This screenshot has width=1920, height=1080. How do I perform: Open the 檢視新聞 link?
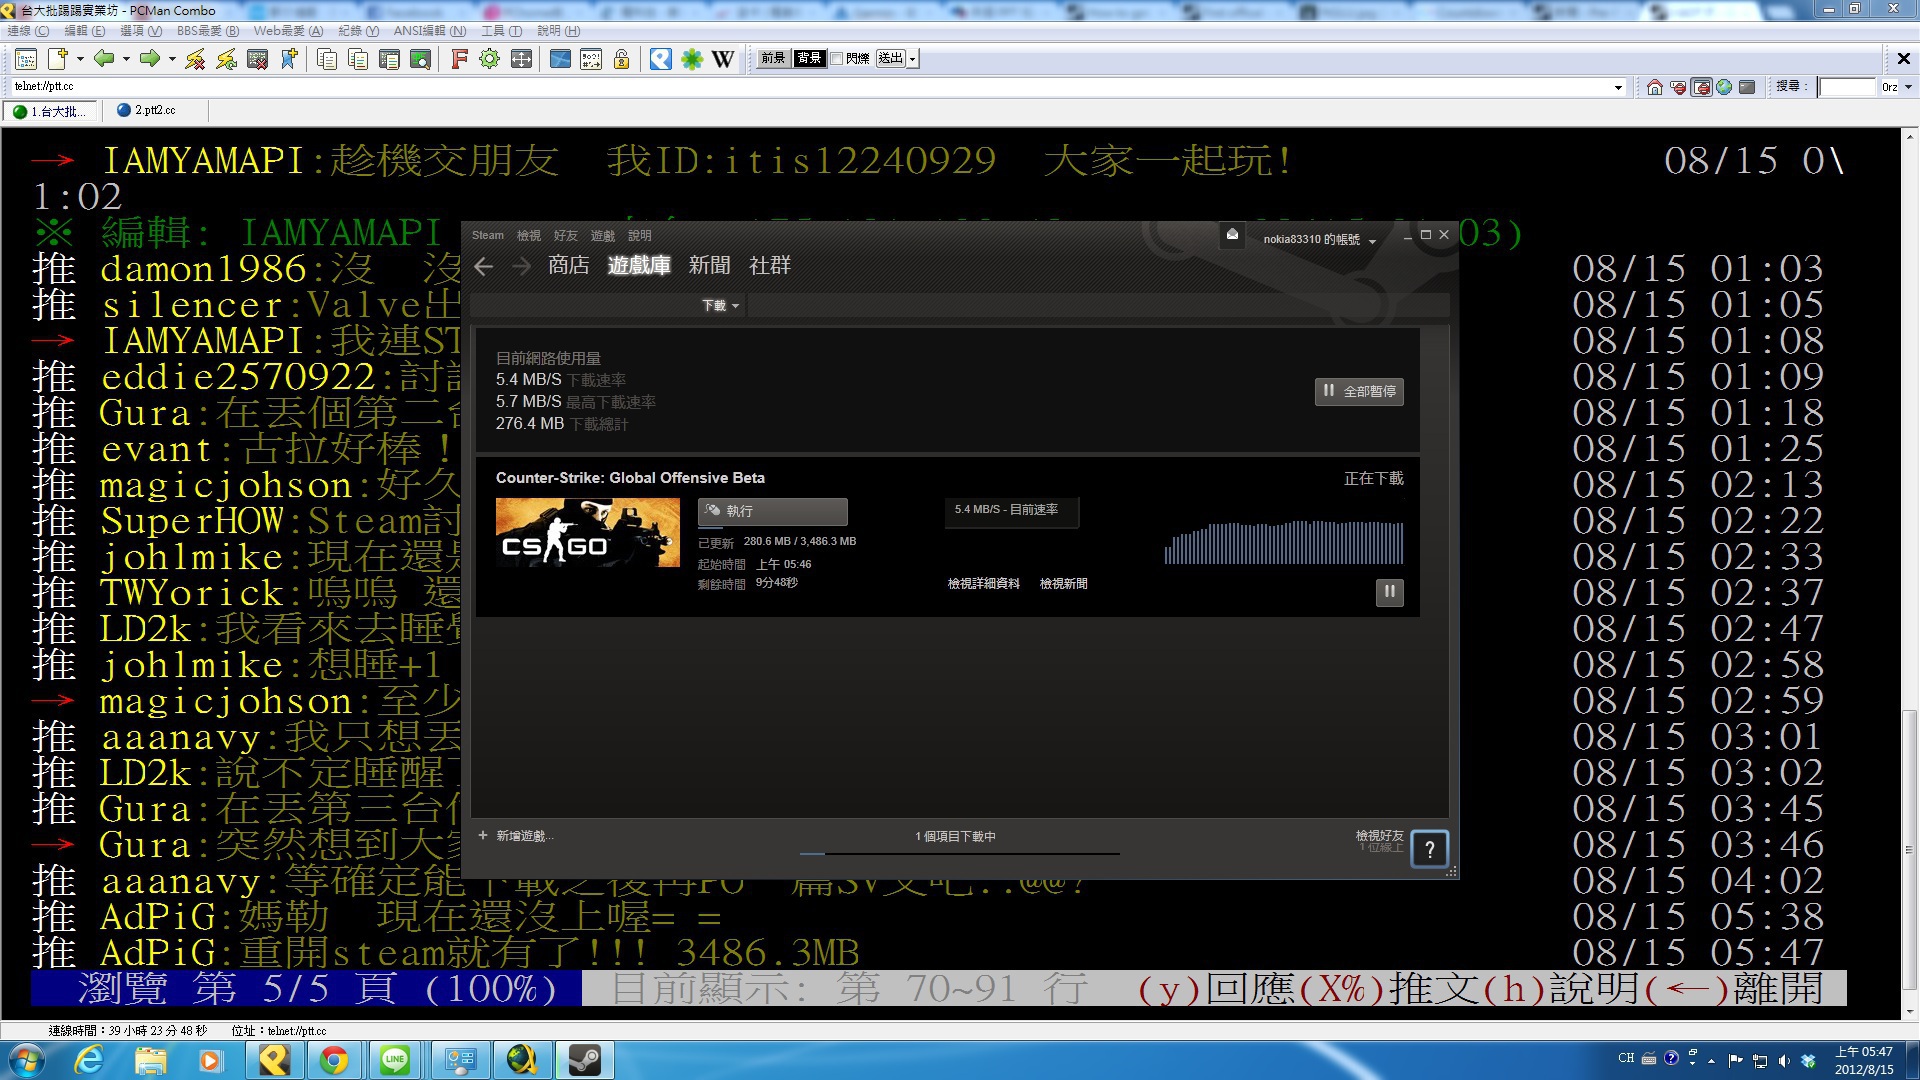[1063, 584]
